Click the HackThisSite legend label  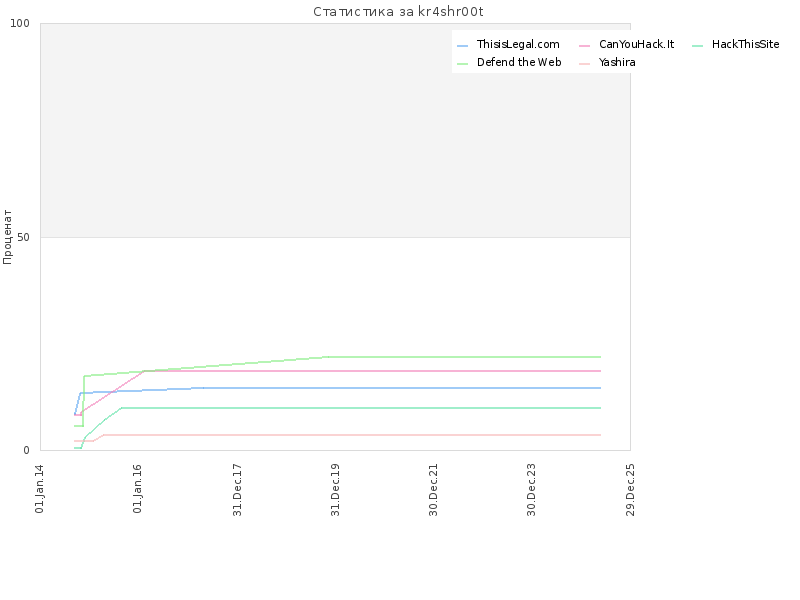745,45
